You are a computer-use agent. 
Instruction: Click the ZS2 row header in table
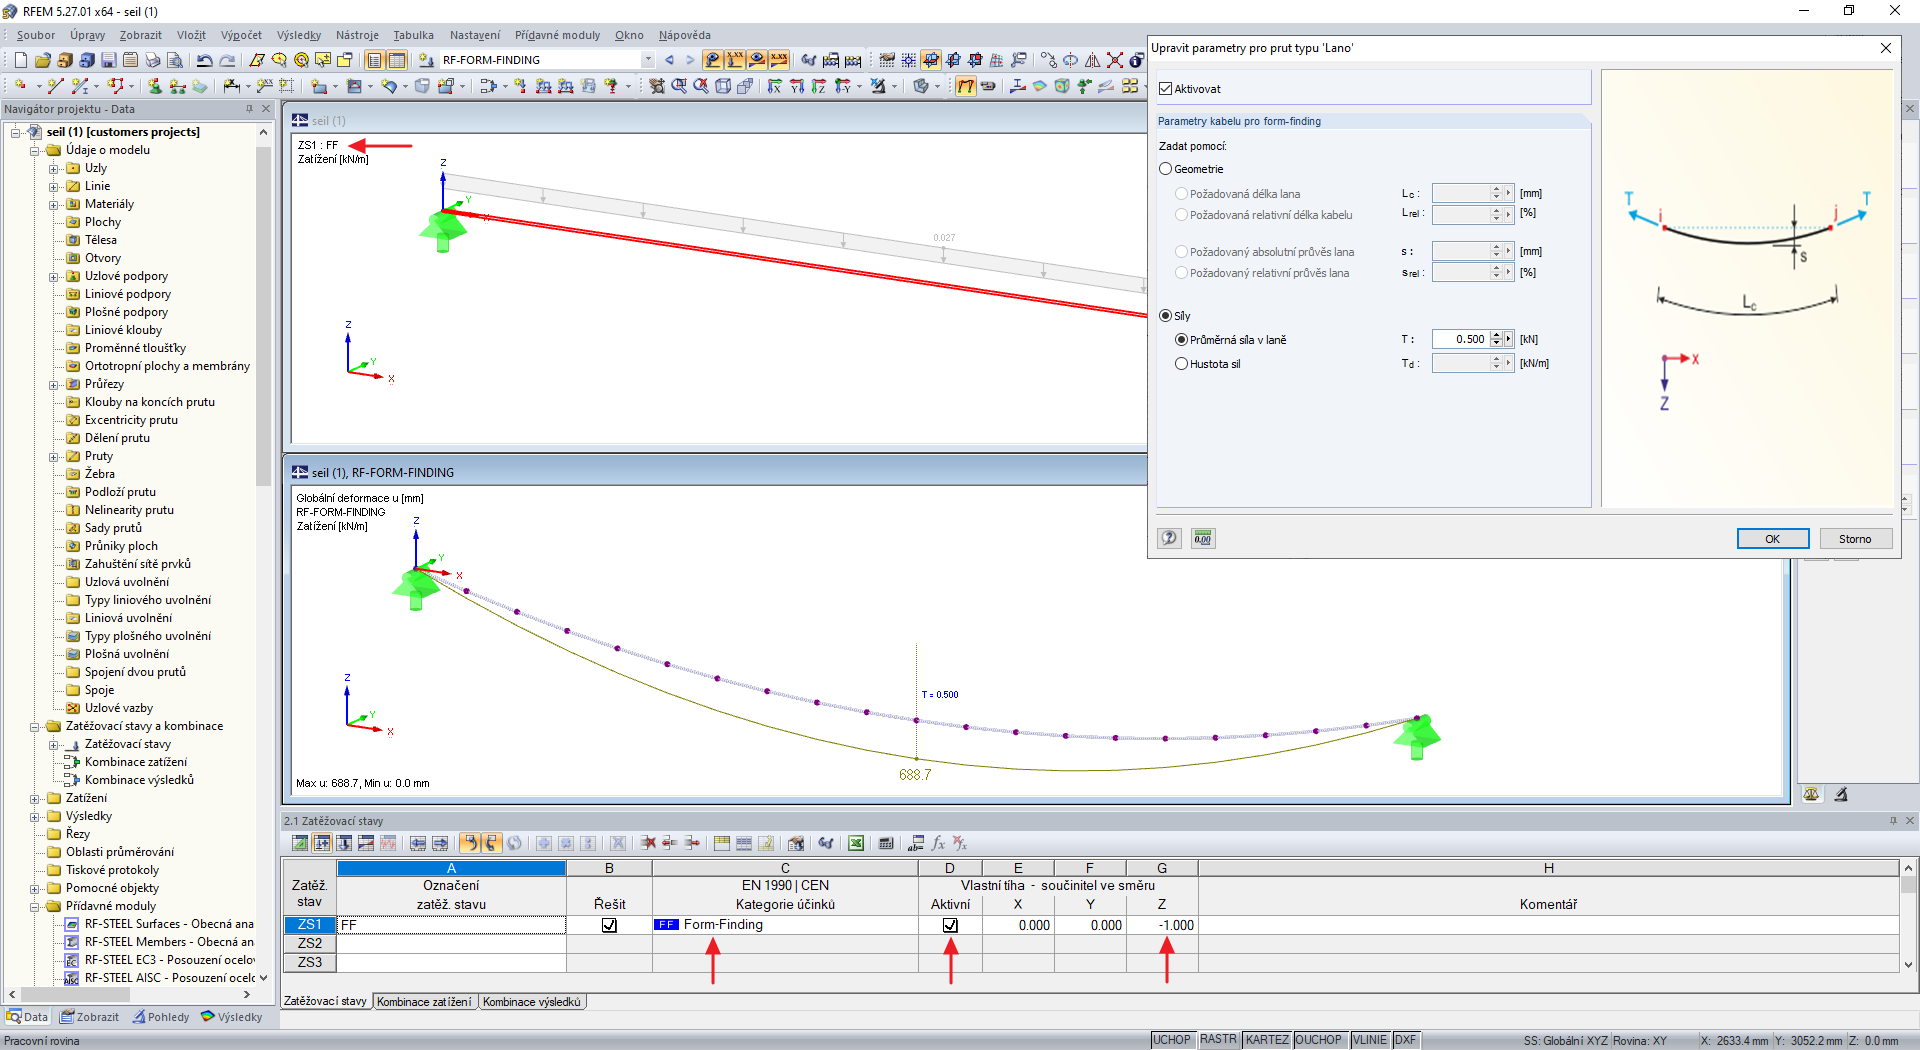(x=310, y=943)
